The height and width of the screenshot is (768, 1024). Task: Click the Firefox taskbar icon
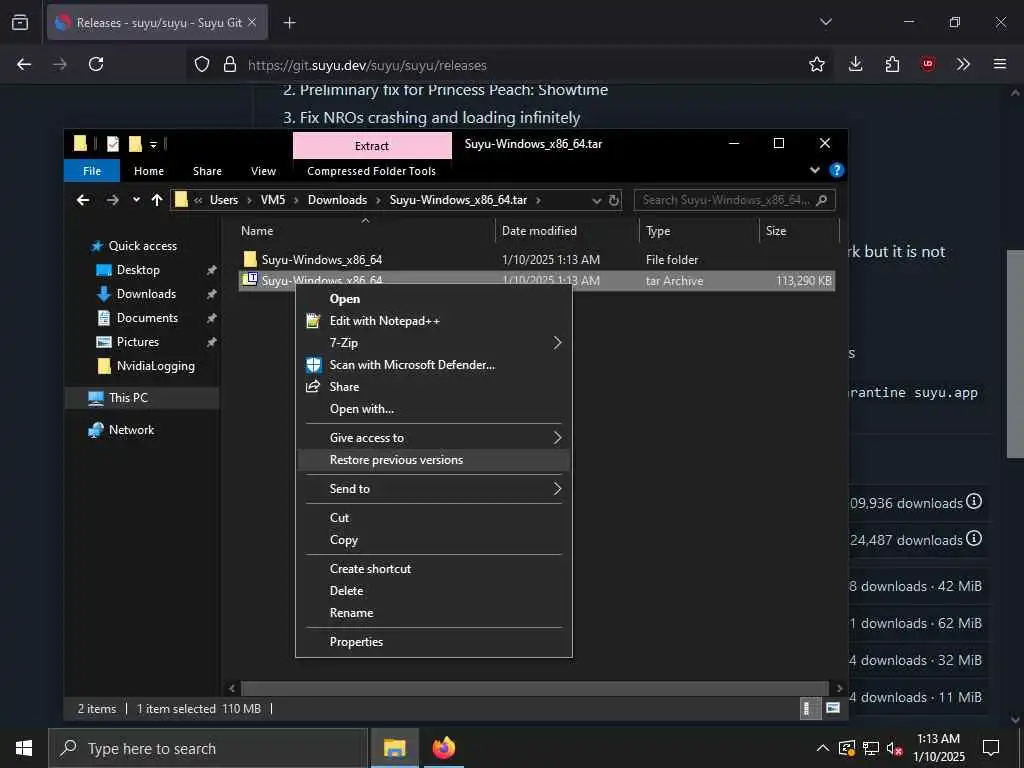click(x=443, y=748)
